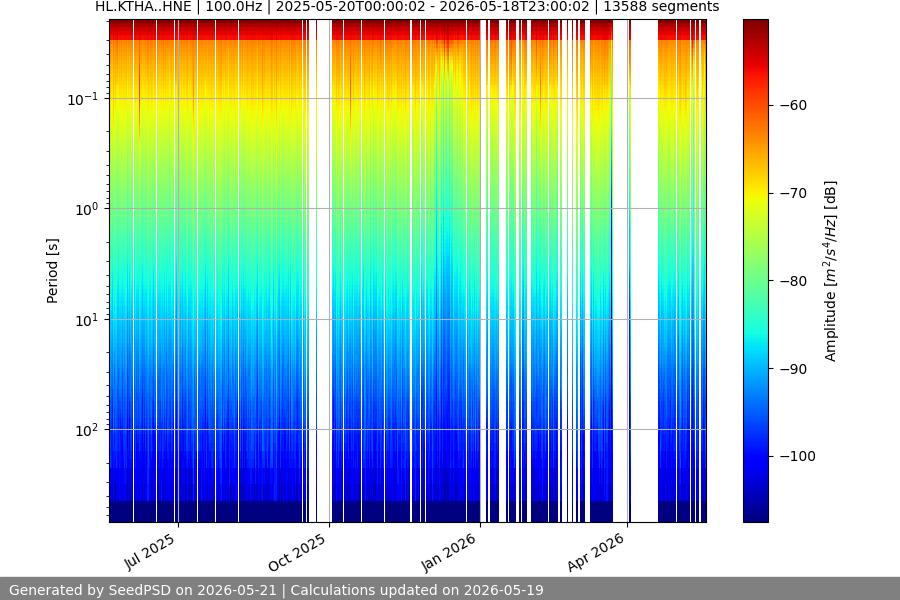Image resolution: width=900 pixels, height=600 pixels.
Task: Click the -60 colorbar tick label
Action: pos(793,105)
